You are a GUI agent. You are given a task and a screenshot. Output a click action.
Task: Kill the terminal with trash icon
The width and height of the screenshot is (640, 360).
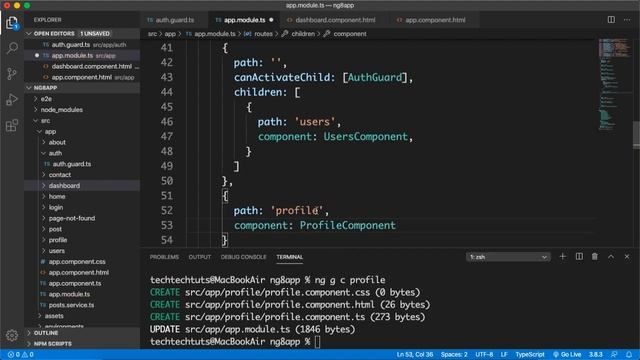coord(595,256)
